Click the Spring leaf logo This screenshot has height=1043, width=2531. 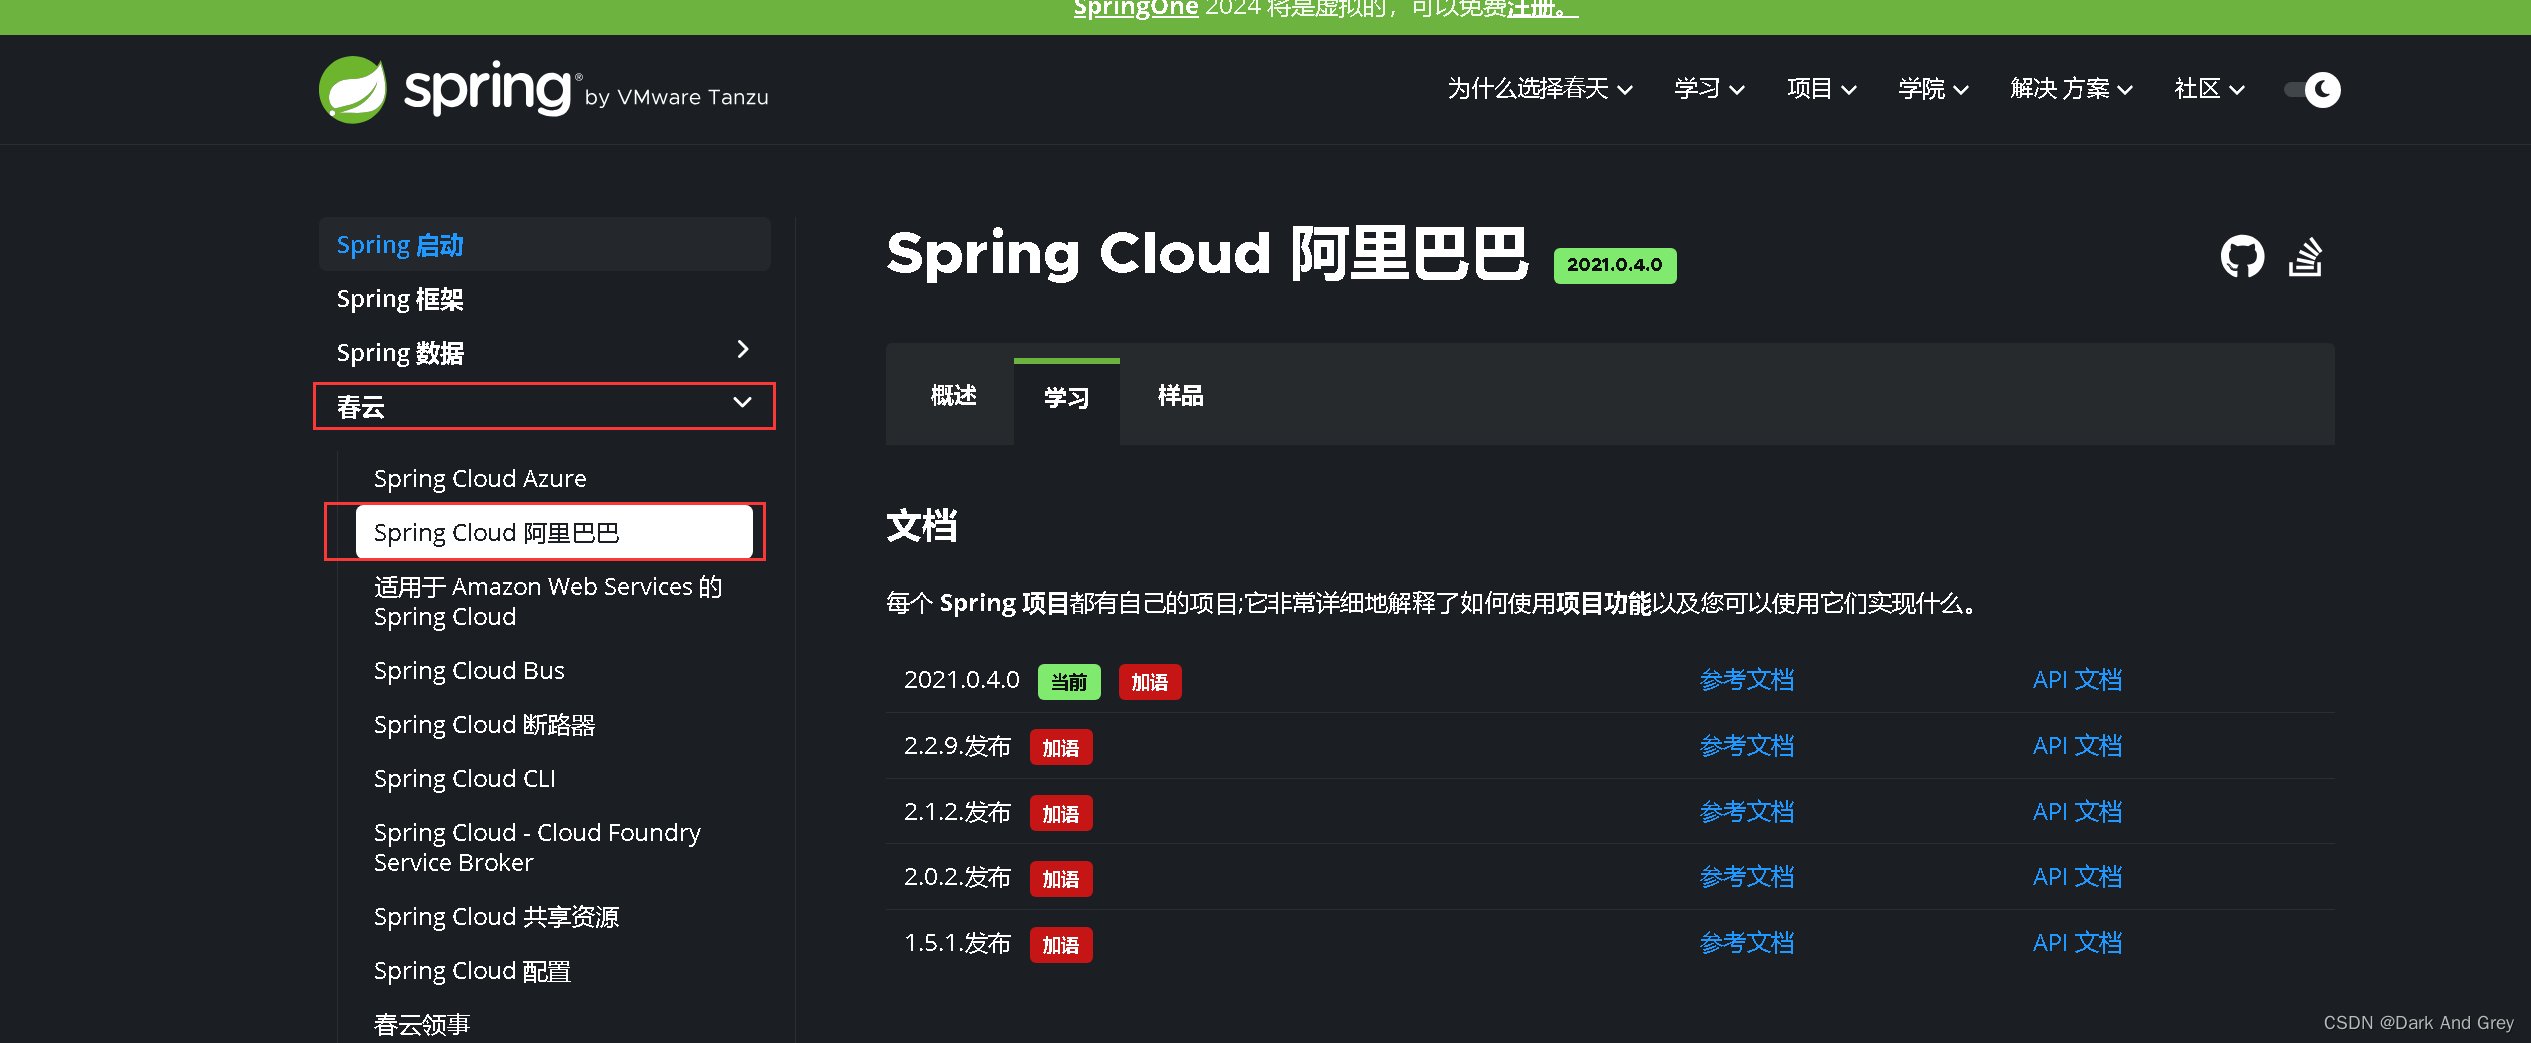pyautogui.click(x=353, y=90)
